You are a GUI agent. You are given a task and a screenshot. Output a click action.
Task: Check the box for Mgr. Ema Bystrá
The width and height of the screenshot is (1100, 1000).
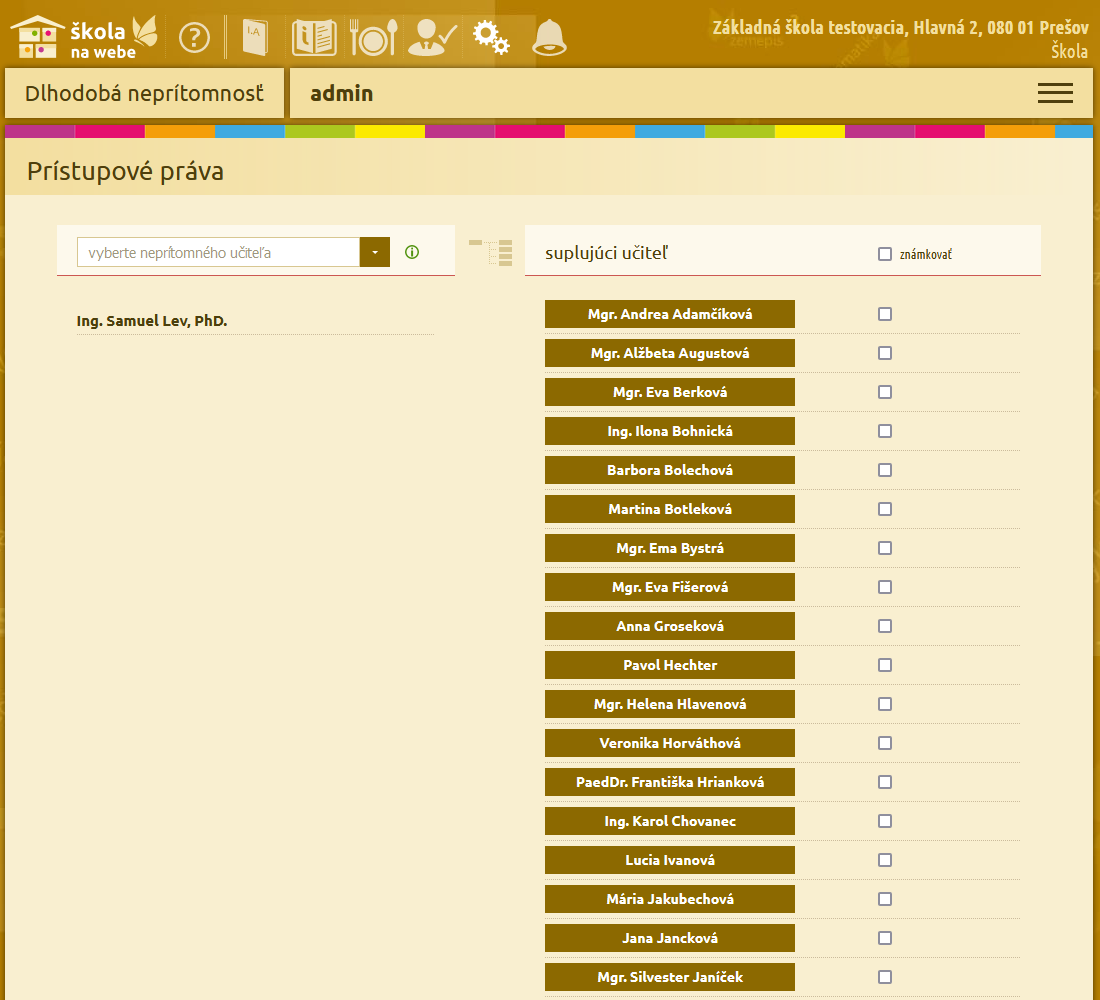tap(885, 548)
